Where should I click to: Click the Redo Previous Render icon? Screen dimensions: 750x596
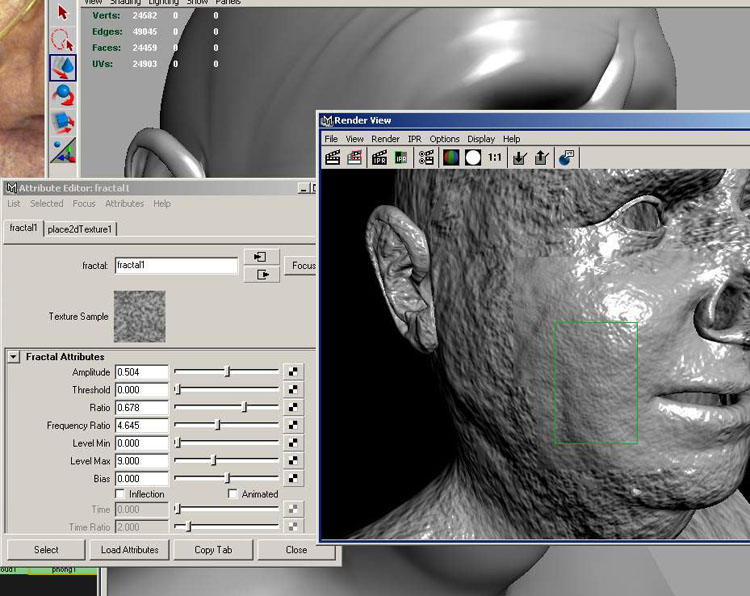(333, 157)
